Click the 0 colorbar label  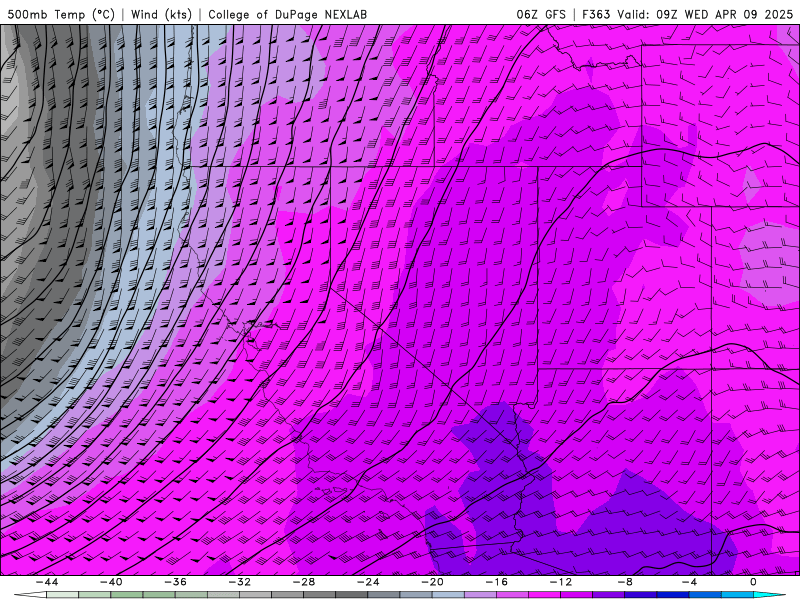754,582
